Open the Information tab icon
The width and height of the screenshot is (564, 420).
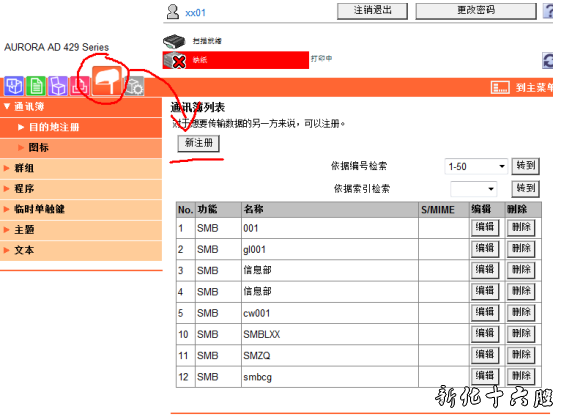point(14,86)
